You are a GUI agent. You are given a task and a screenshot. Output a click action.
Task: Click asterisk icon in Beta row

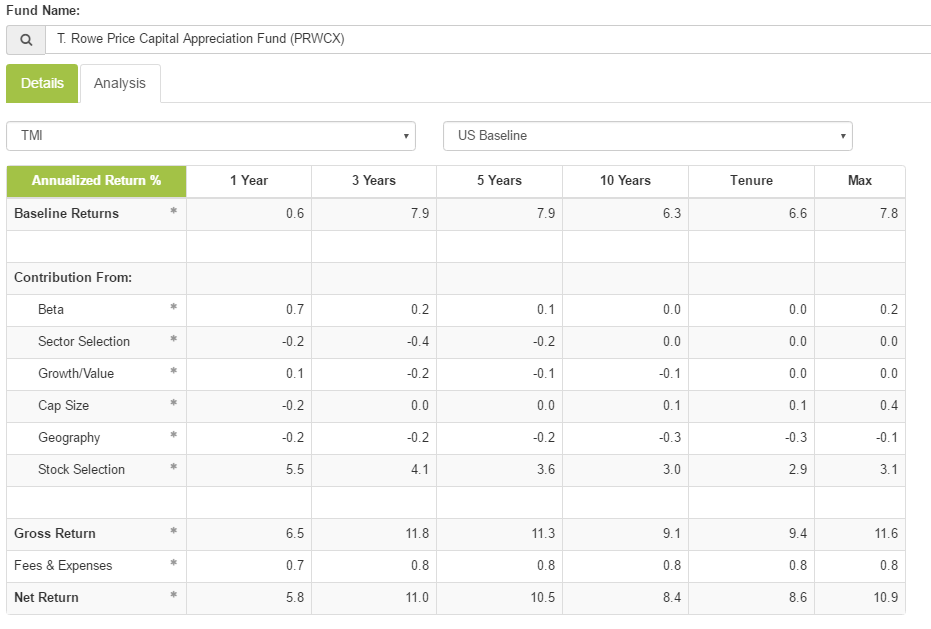(x=174, y=308)
